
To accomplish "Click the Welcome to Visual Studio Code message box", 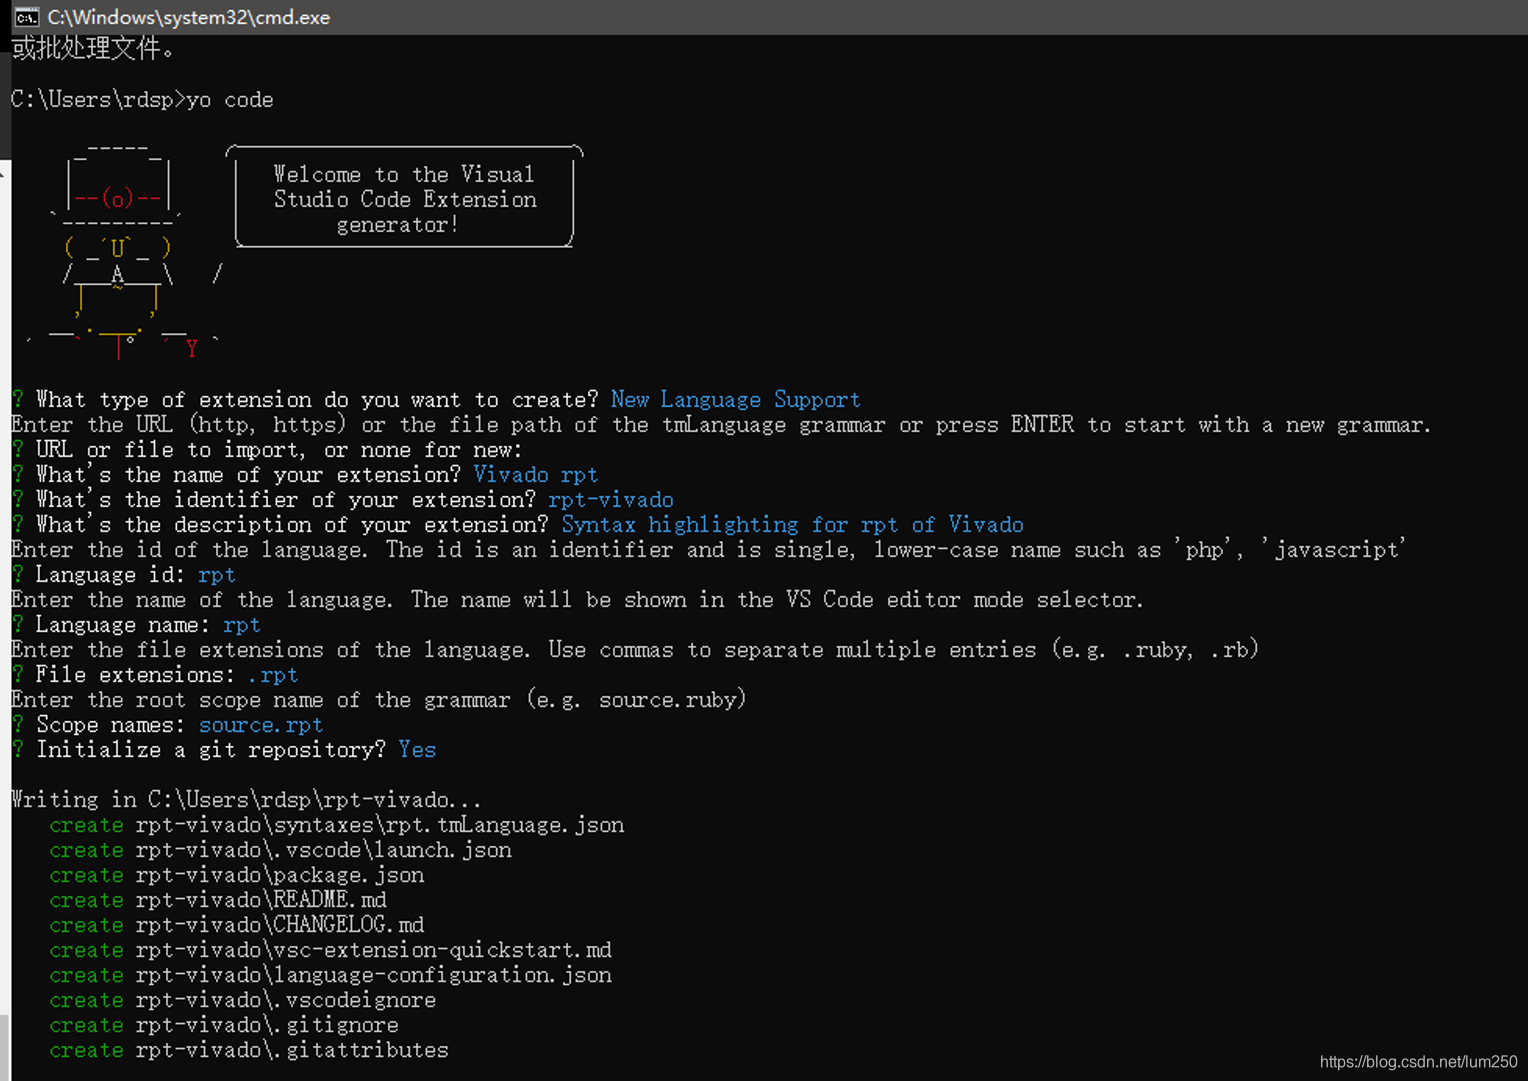I will tap(404, 197).
